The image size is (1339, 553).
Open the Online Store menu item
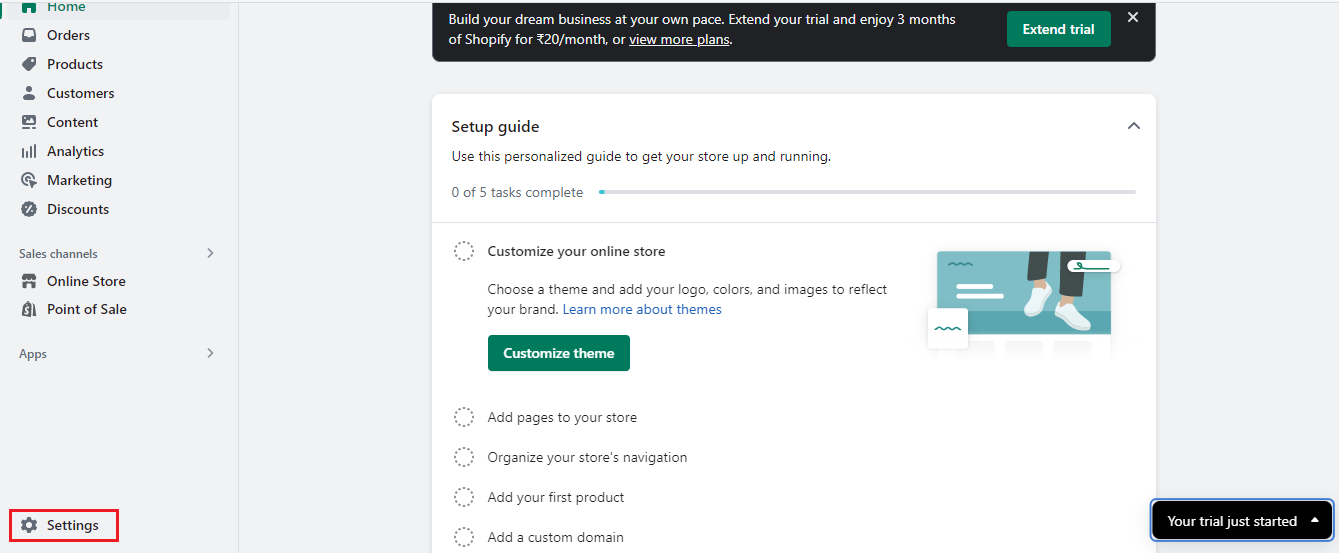pyautogui.click(x=86, y=281)
